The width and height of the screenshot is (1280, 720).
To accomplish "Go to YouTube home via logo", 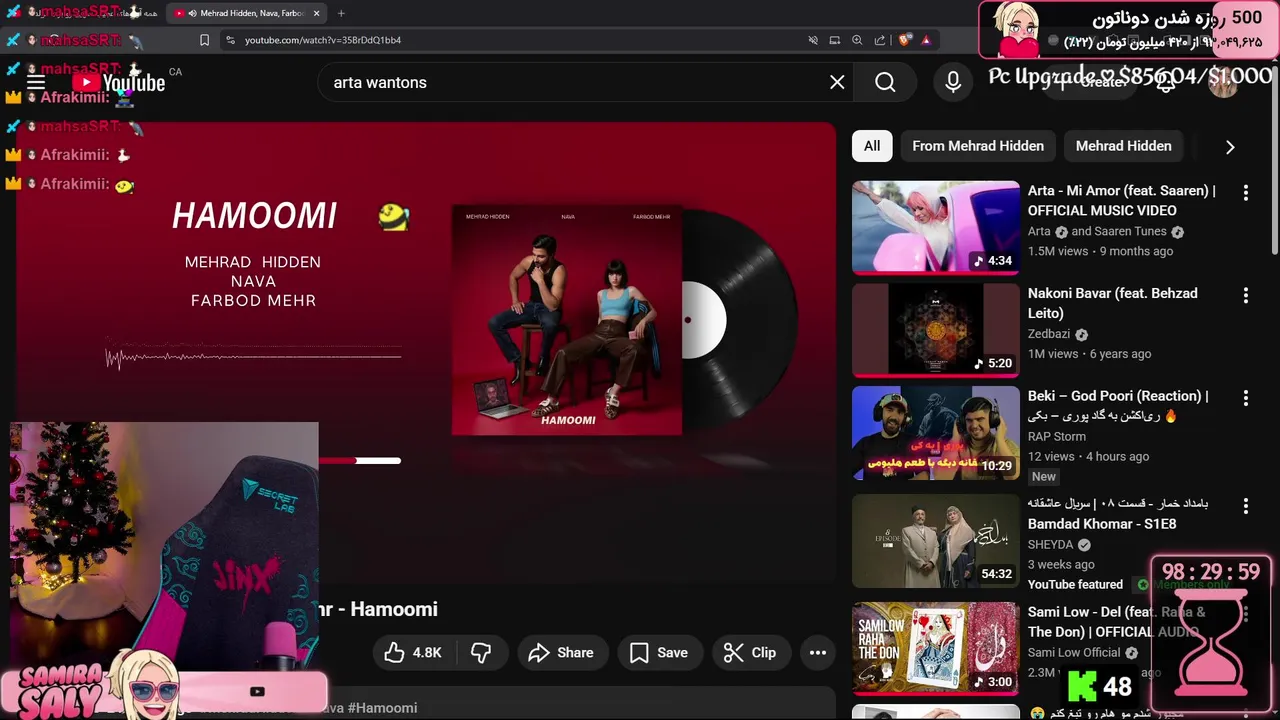I will [118, 83].
